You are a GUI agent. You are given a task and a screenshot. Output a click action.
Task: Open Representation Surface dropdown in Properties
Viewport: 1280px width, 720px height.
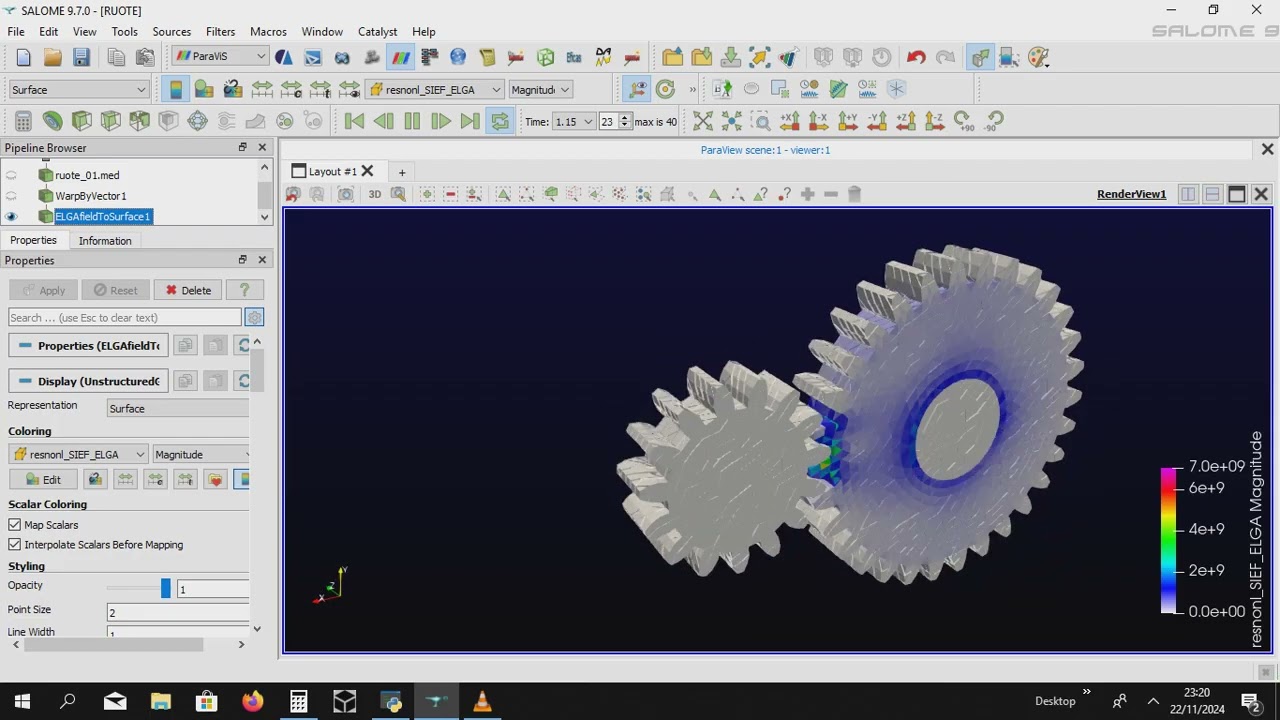tap(178, 409)
